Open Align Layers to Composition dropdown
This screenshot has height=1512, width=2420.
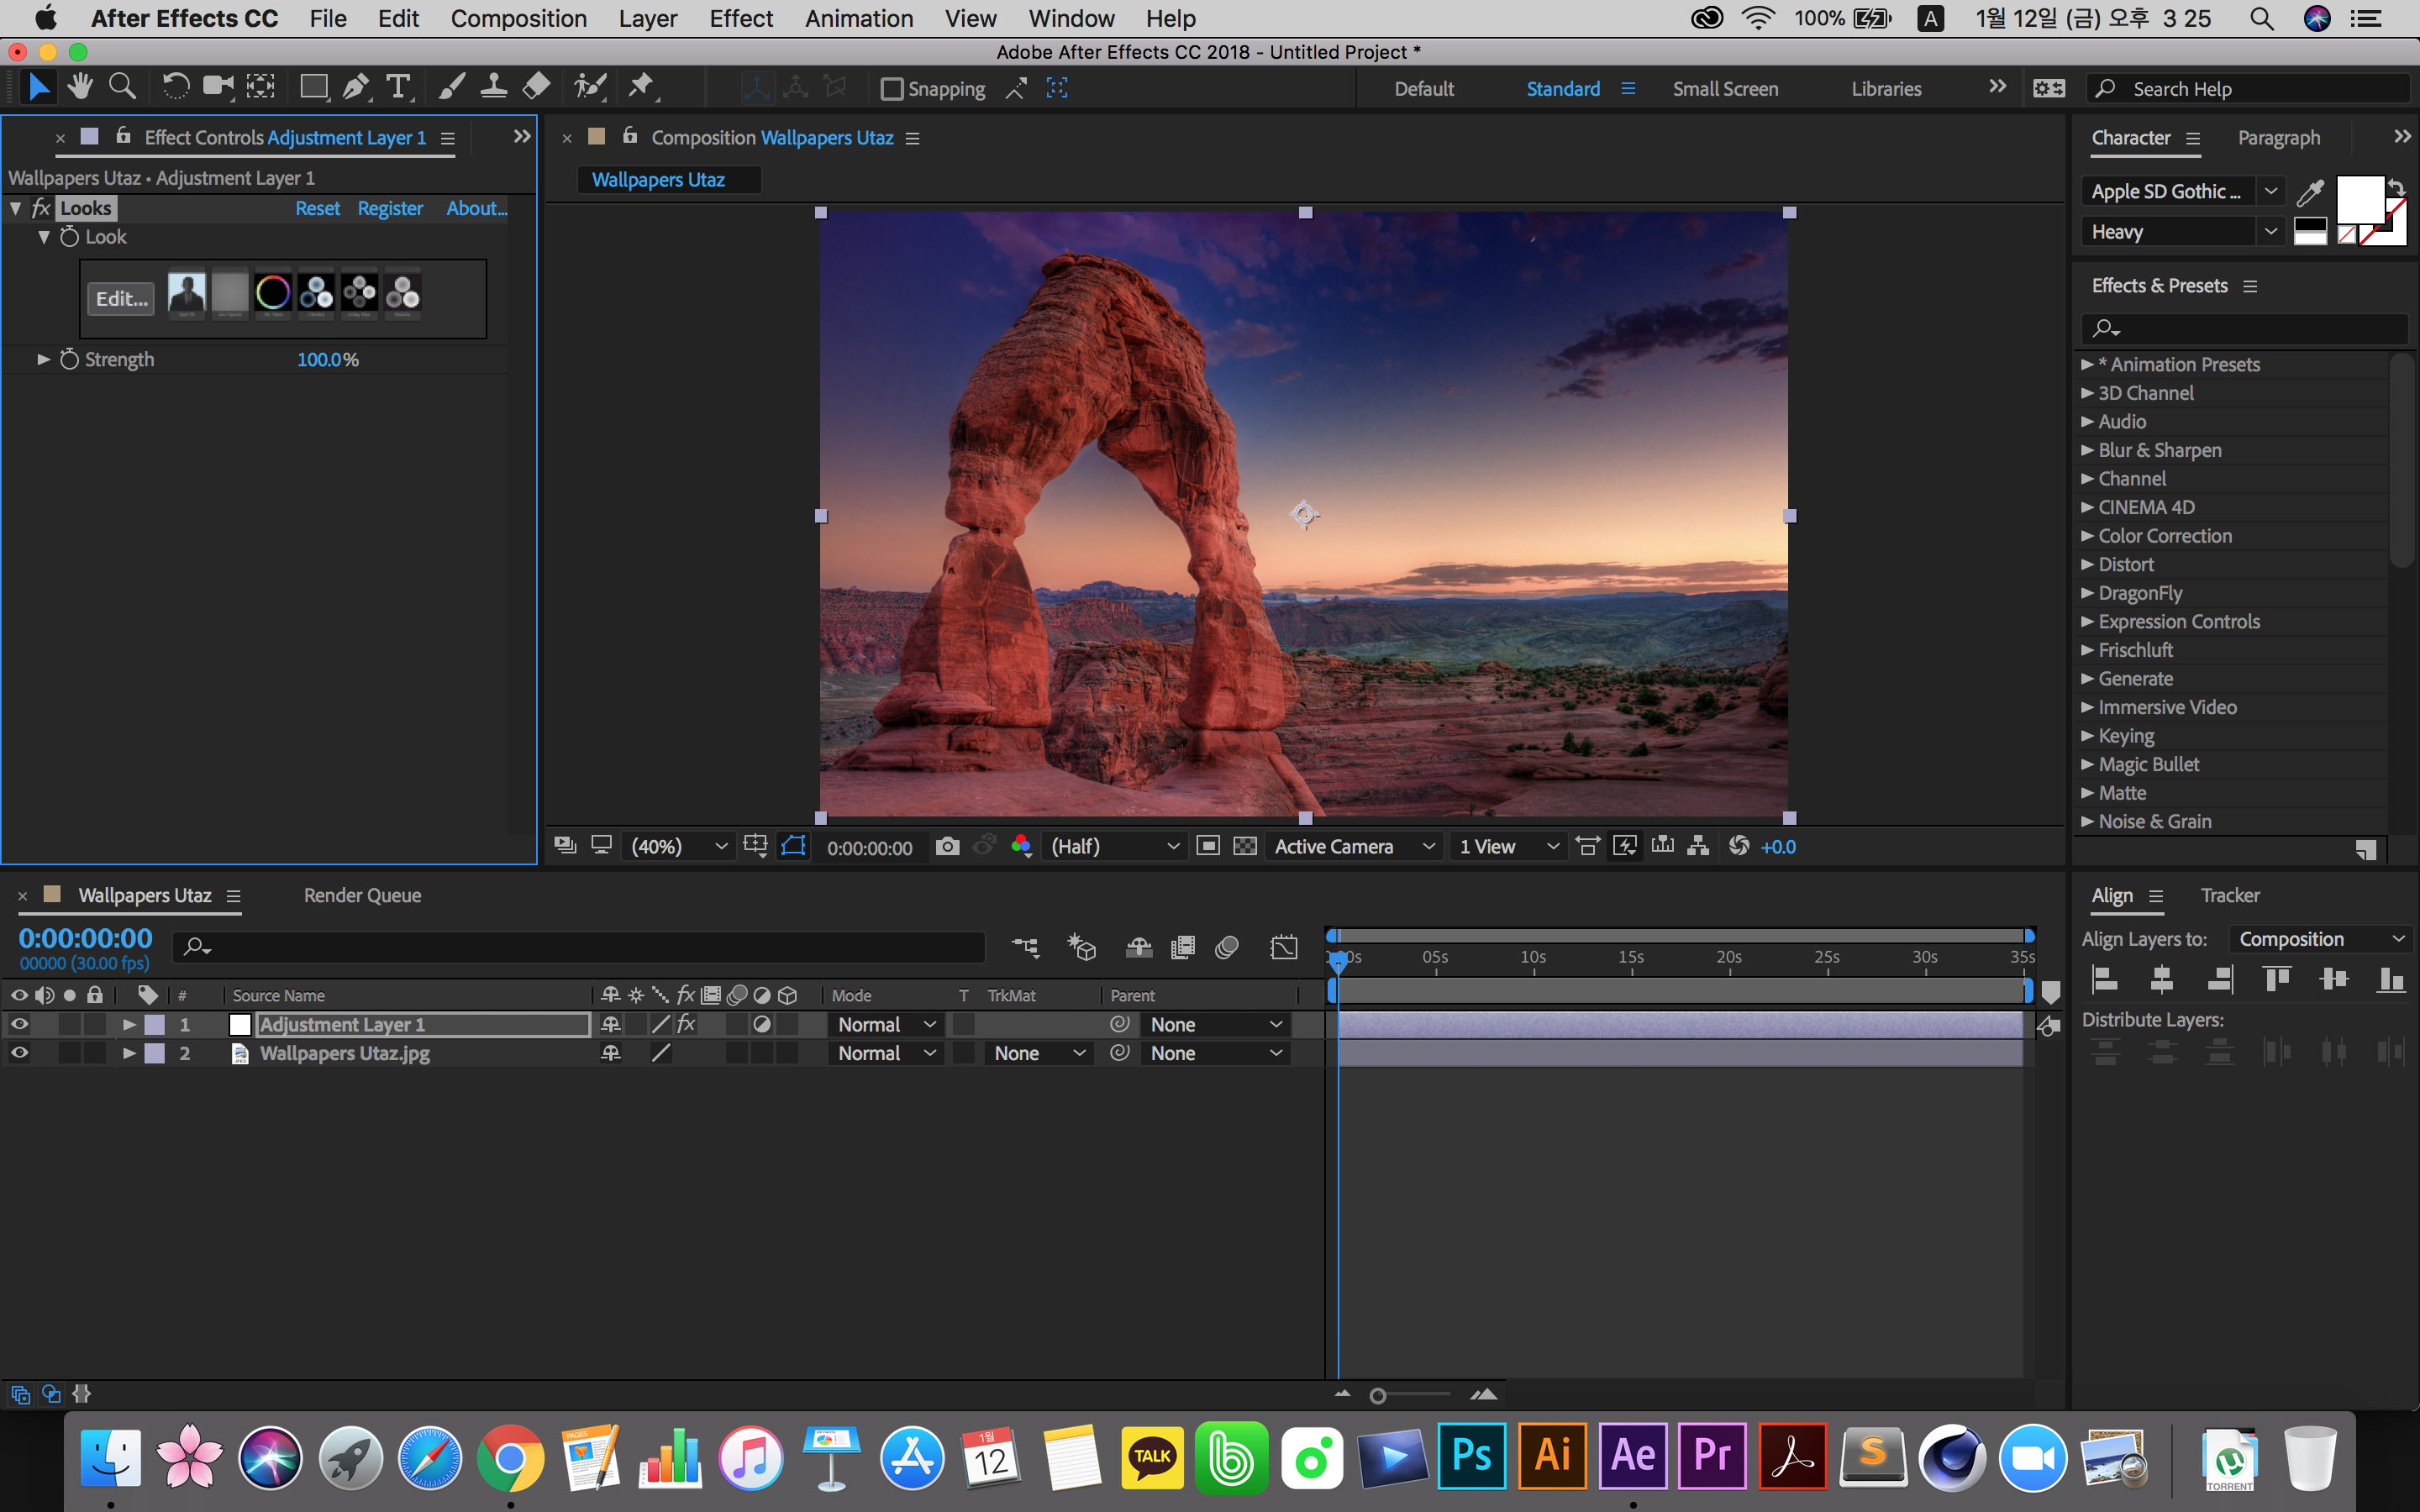(x=2321, y=939)
